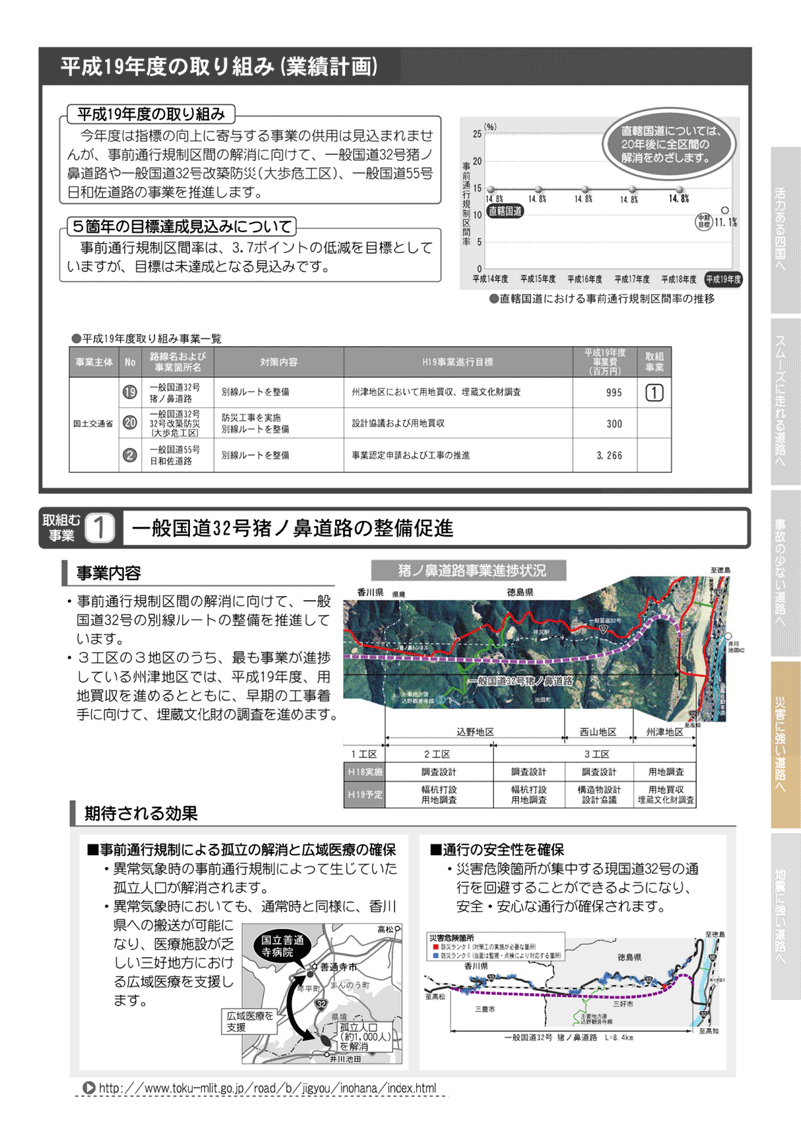This screenshot has height=1133, width=801.
Task: Click the 構造物設計 設計協議 cell
Action: click(x=599, y=795)
